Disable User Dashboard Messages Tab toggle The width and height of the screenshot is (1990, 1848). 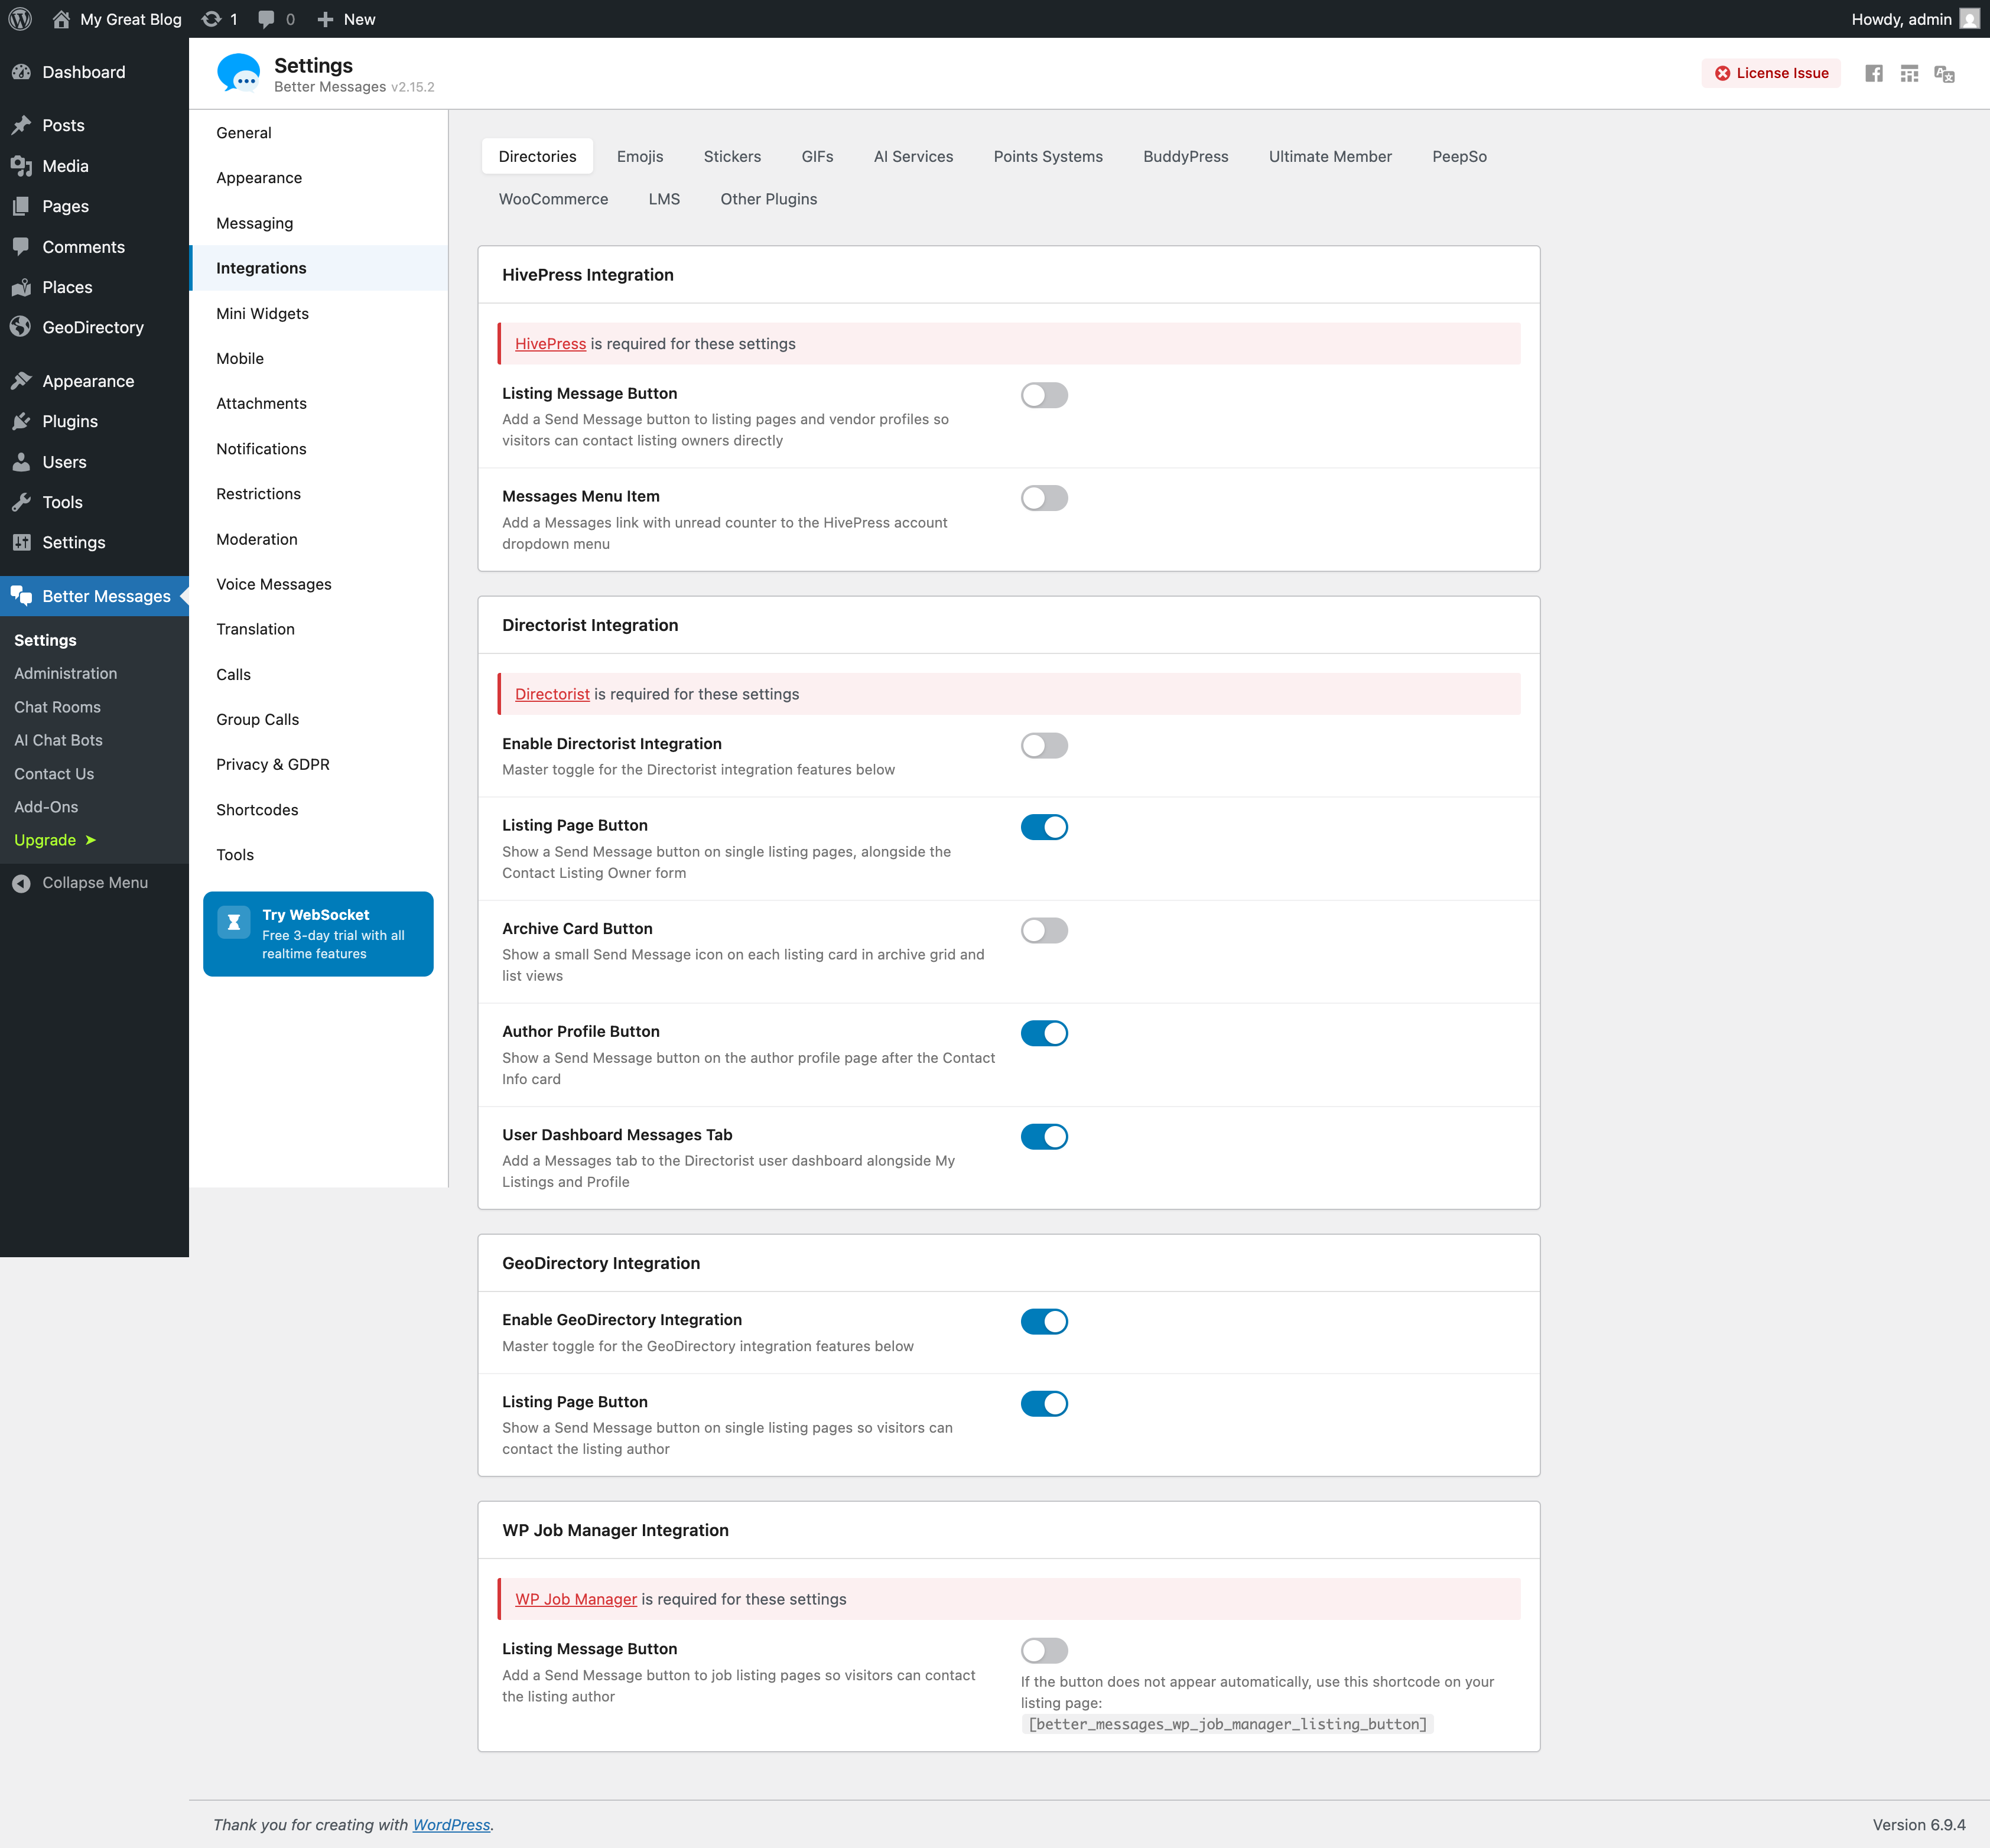coord(1044,1136)
